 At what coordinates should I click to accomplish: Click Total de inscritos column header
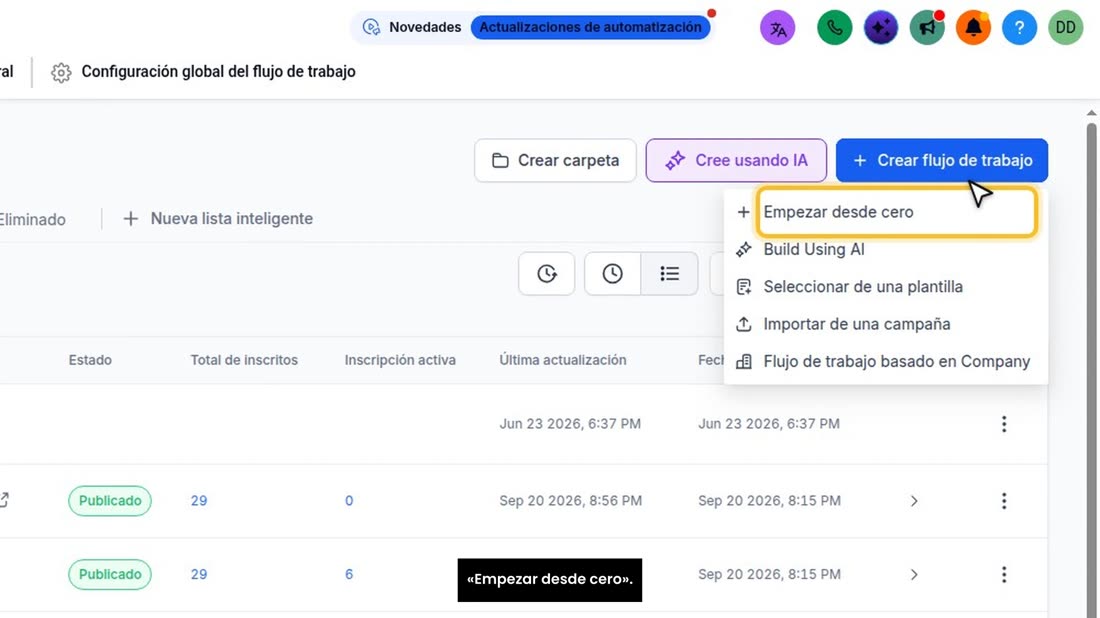[x=244, y=360]
